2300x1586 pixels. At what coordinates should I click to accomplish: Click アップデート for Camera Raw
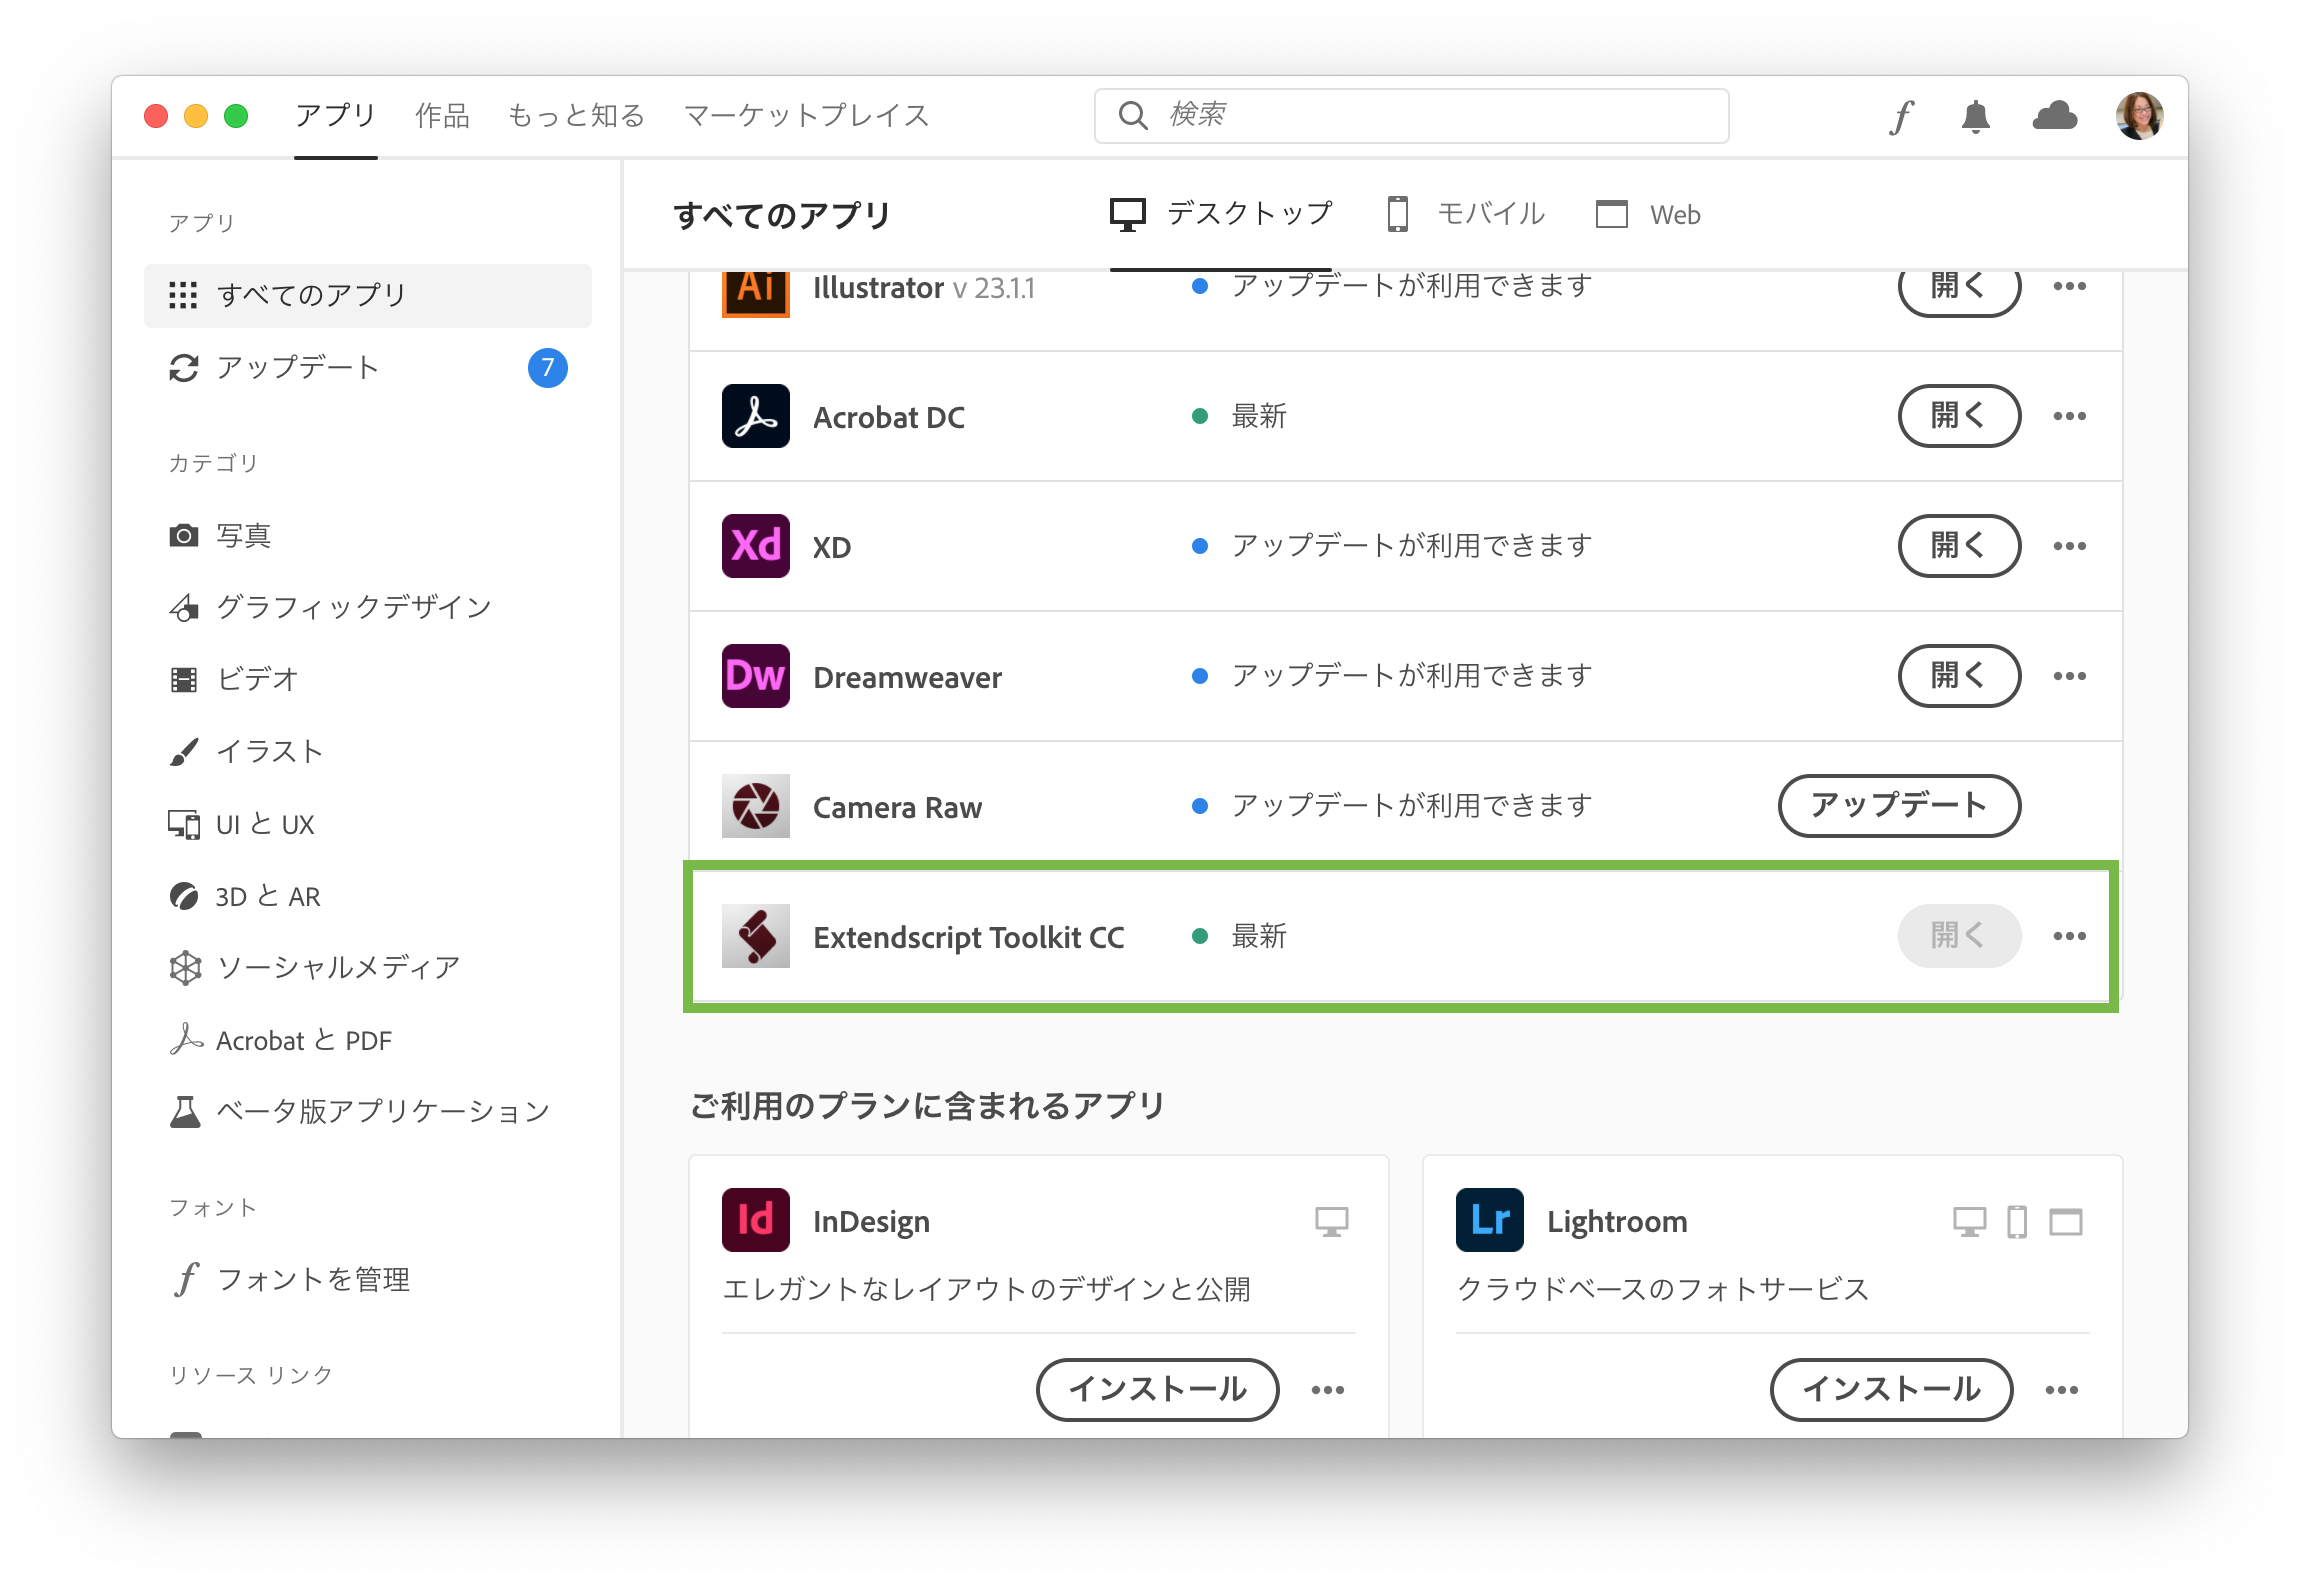[x=1899, y=806]
